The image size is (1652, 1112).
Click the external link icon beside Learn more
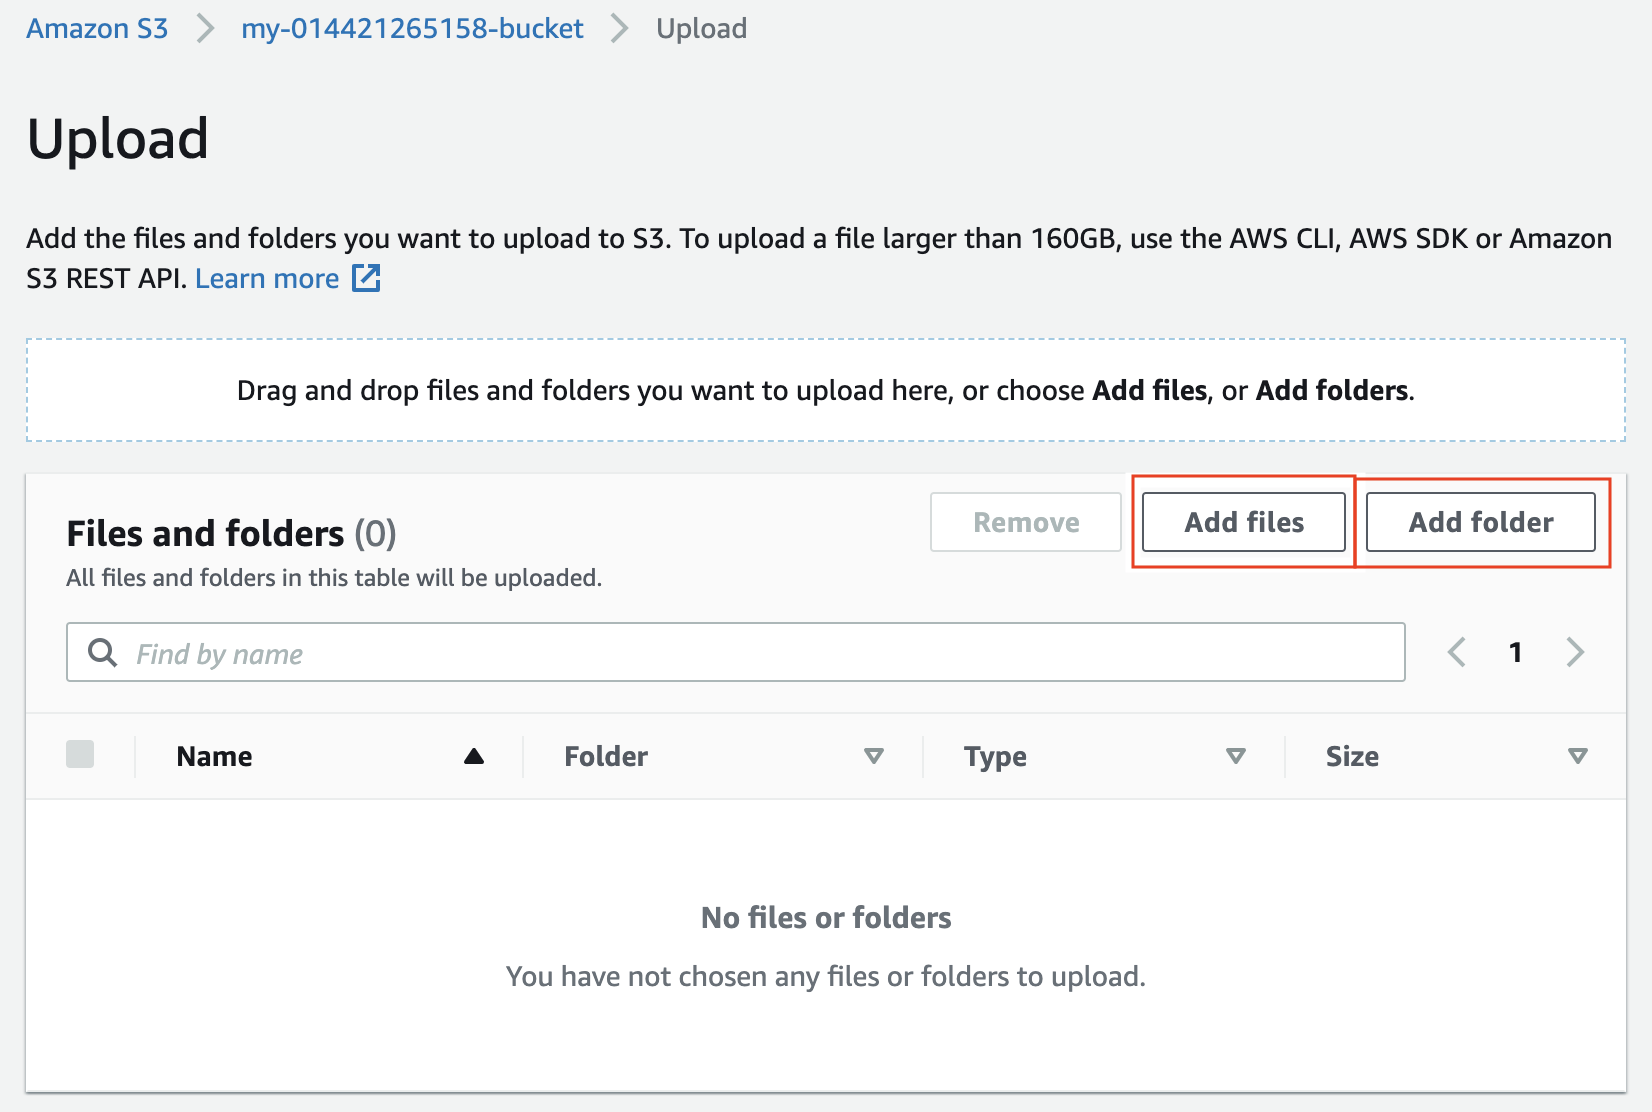366,278
